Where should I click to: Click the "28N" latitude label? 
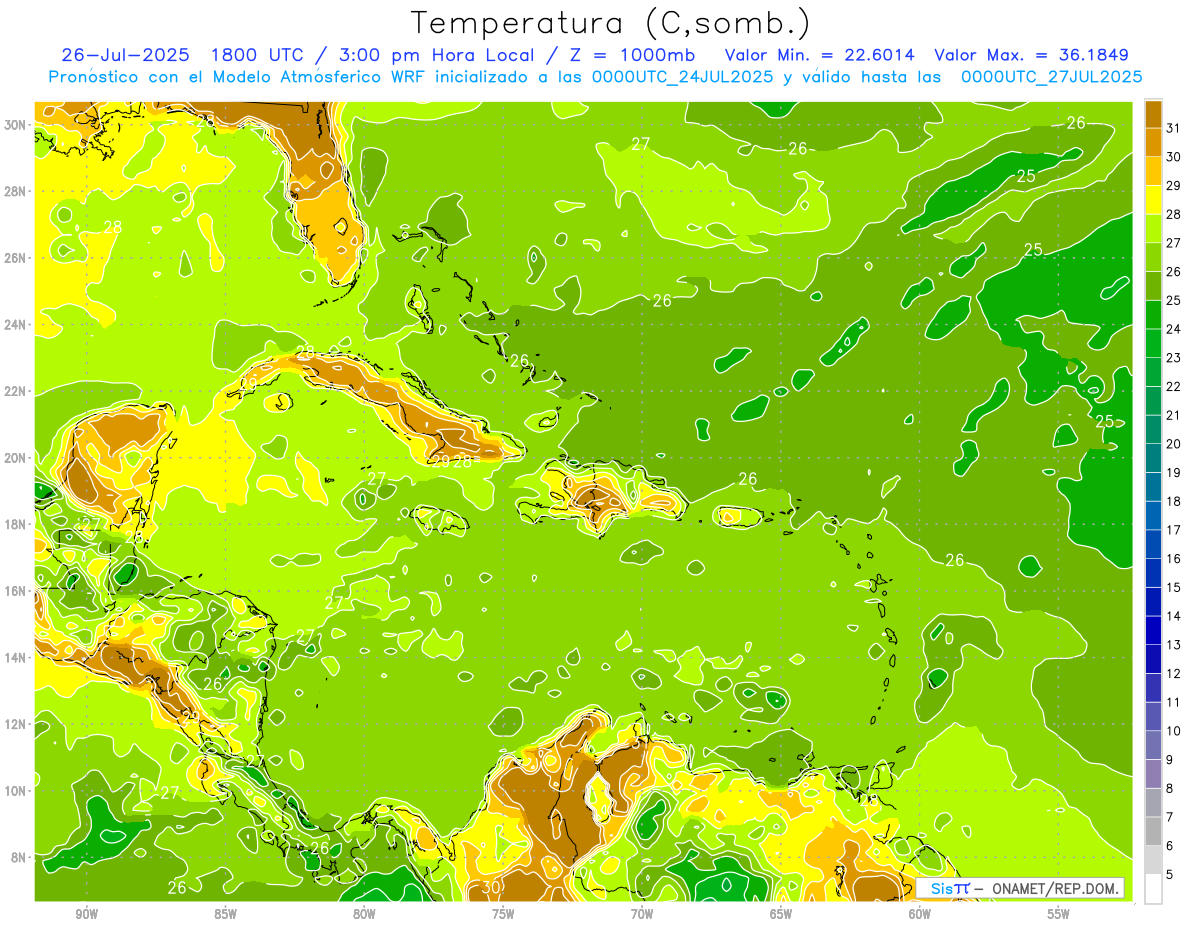click(x=16, y=191)
